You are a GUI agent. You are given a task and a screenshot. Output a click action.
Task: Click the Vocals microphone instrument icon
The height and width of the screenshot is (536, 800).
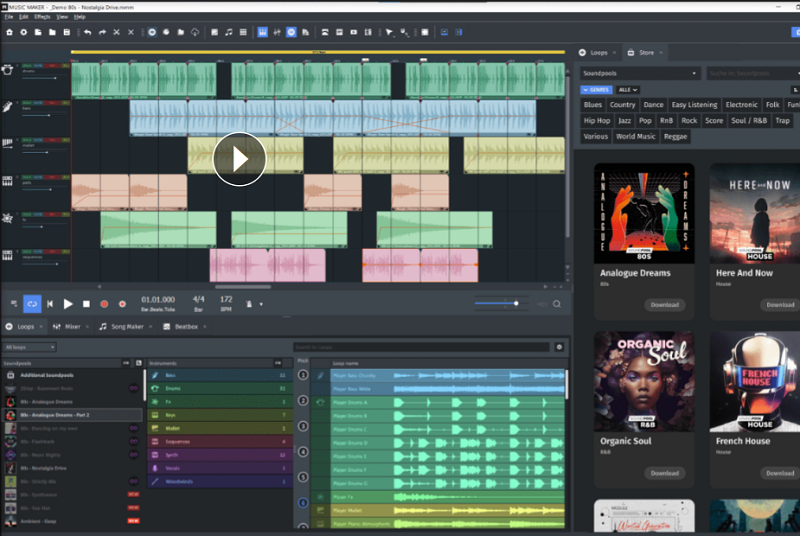[x=155, y=468]
